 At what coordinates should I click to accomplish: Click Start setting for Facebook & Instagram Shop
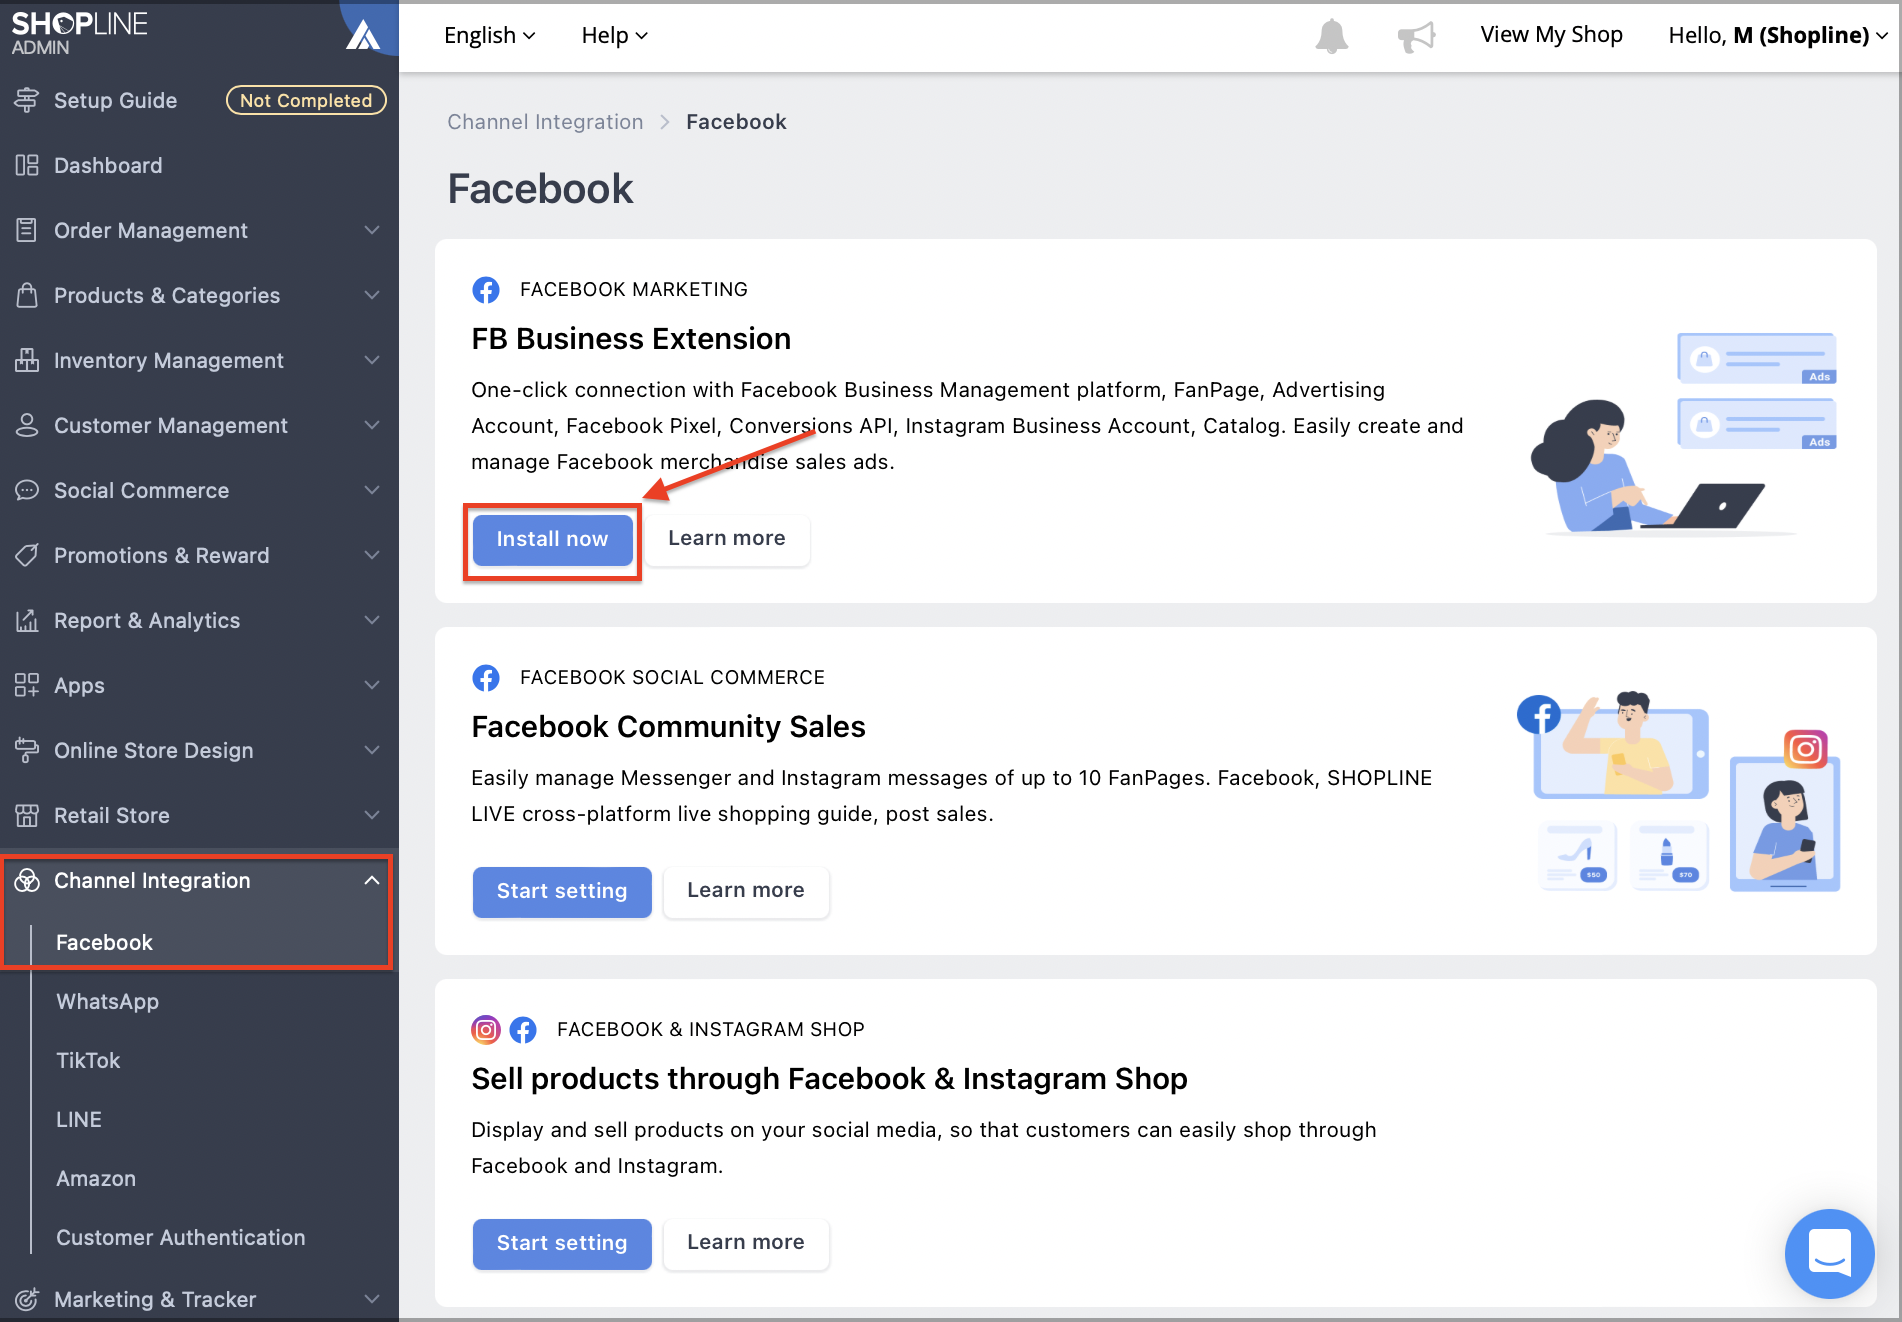[x=562, y=1243]
